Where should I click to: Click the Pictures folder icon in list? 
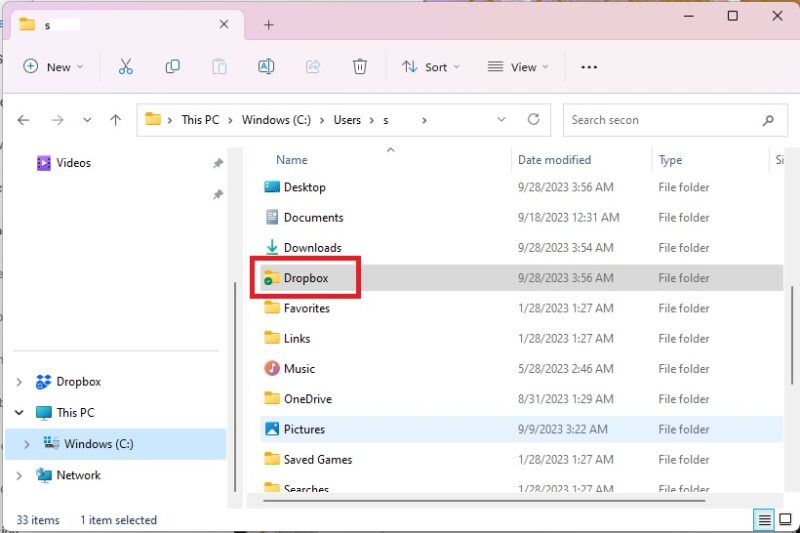tap(272, 429)
